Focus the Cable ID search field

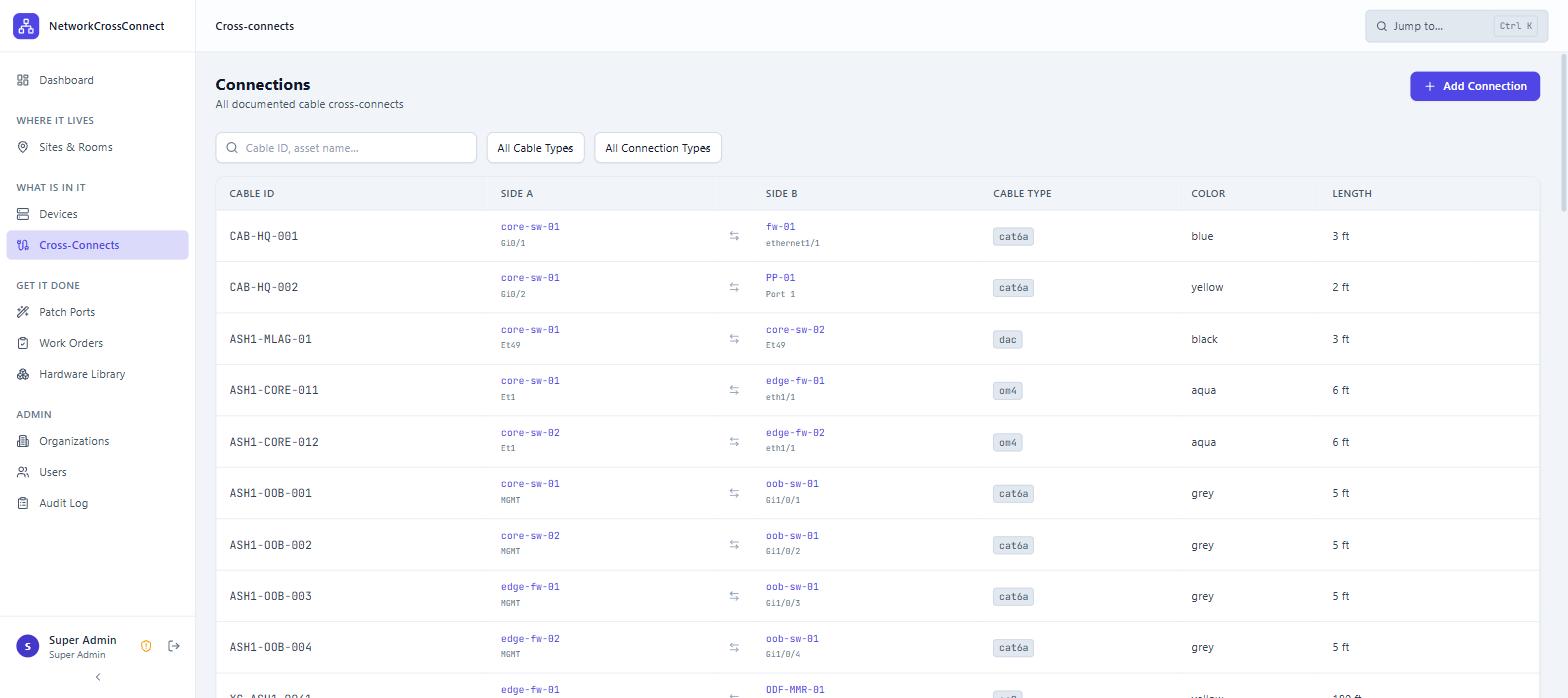(346, 148)
